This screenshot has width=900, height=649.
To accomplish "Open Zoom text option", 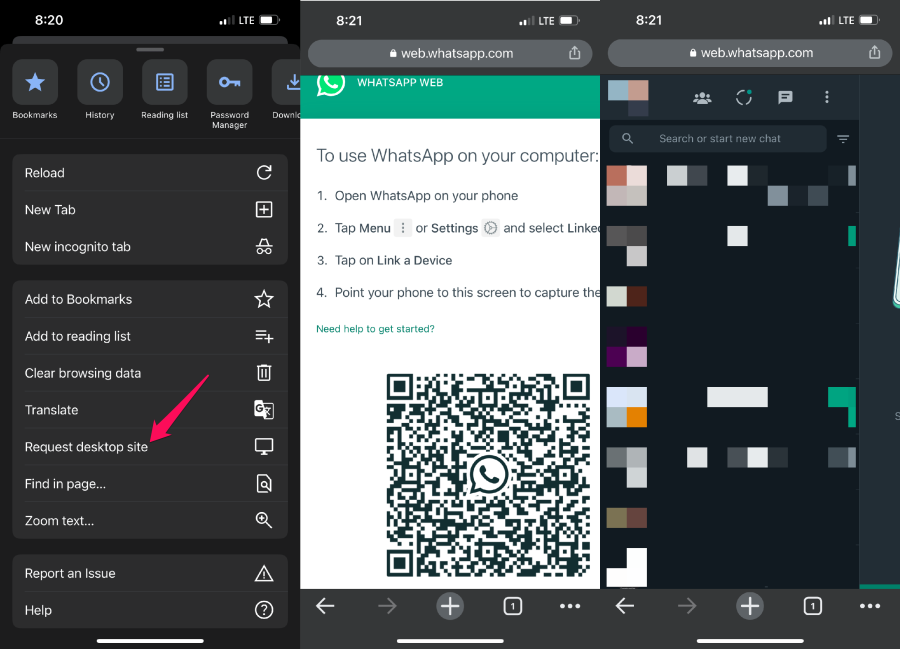I will click(x=150, y=520).
